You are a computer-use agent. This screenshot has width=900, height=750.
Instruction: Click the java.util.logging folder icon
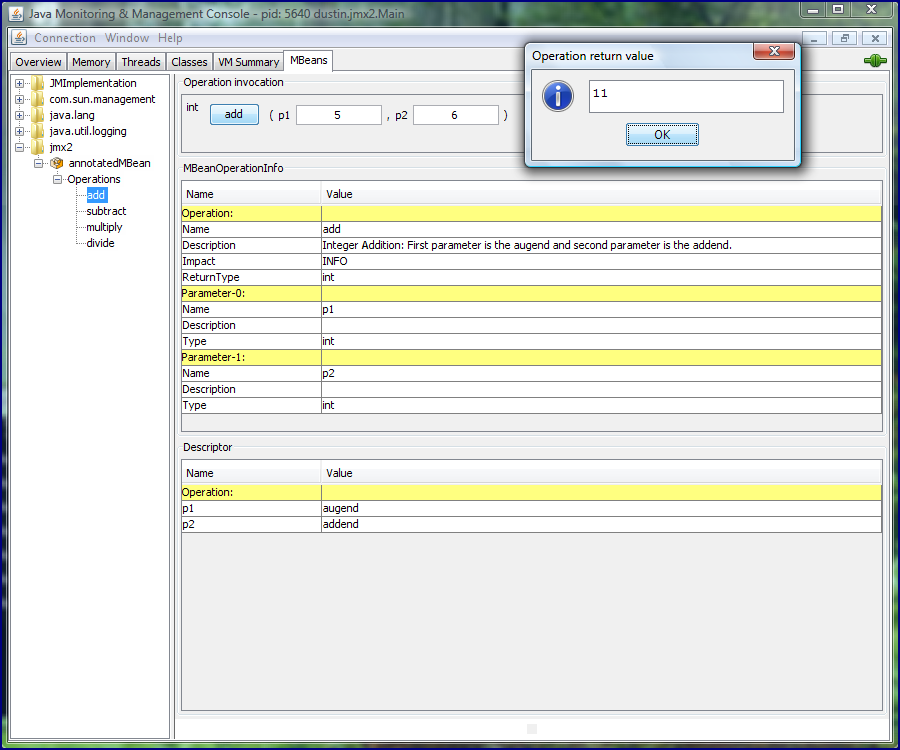coord(37,131)
